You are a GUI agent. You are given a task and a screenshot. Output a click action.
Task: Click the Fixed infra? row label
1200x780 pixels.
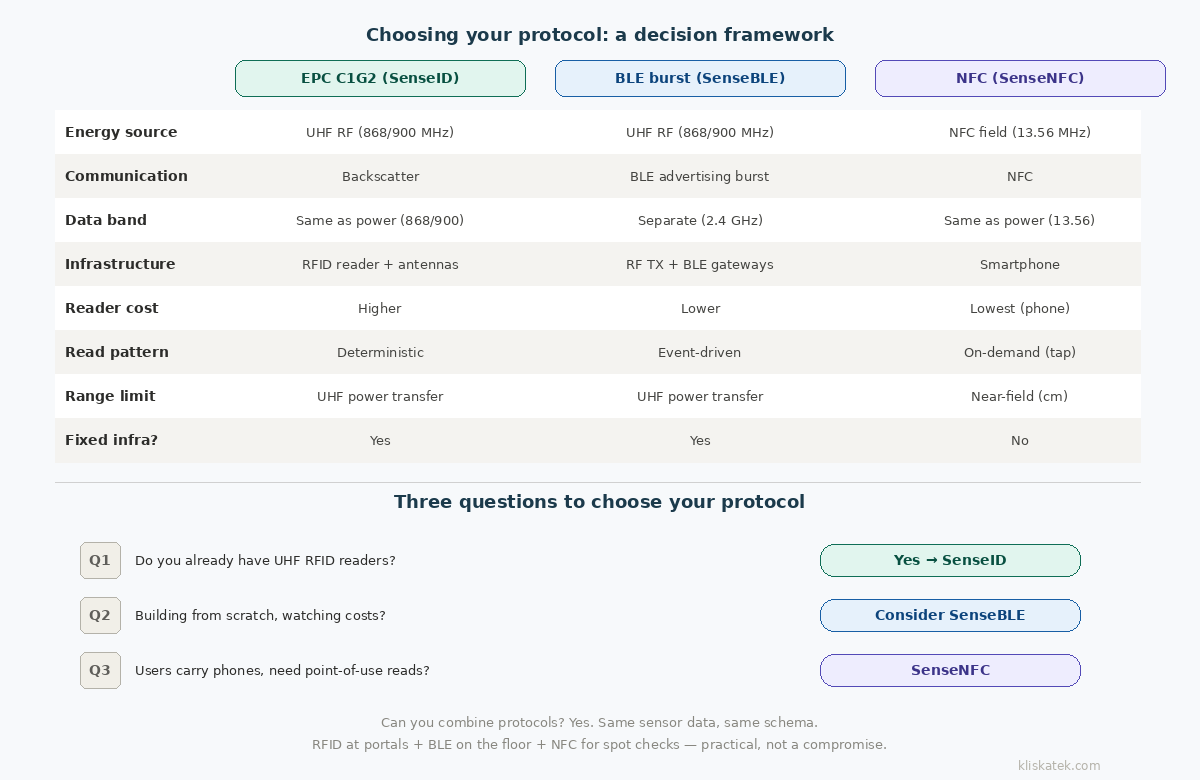[111, 440]
